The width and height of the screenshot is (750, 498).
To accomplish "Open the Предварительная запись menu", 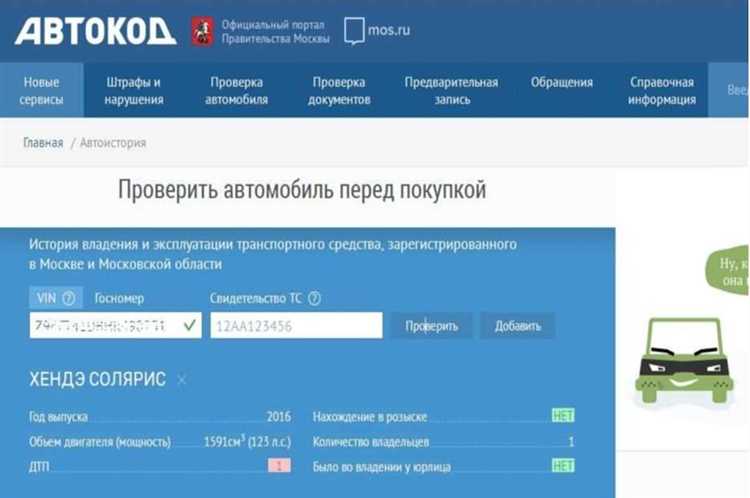I will (x=452, y=90).
